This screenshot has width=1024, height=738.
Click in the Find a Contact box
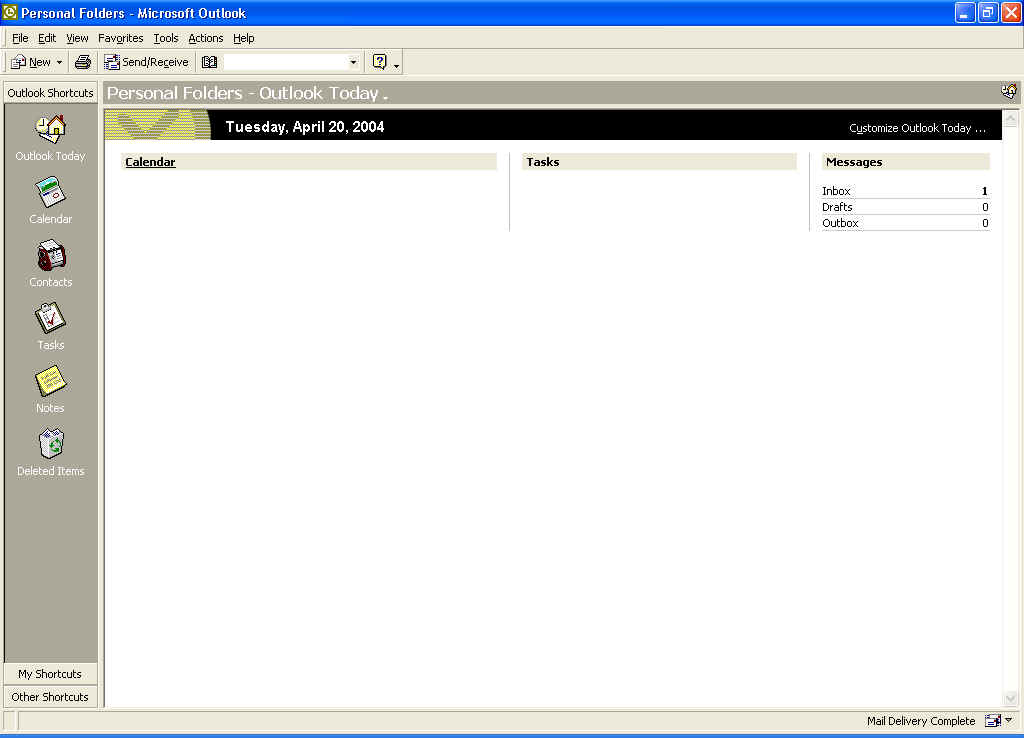[285, 62]
